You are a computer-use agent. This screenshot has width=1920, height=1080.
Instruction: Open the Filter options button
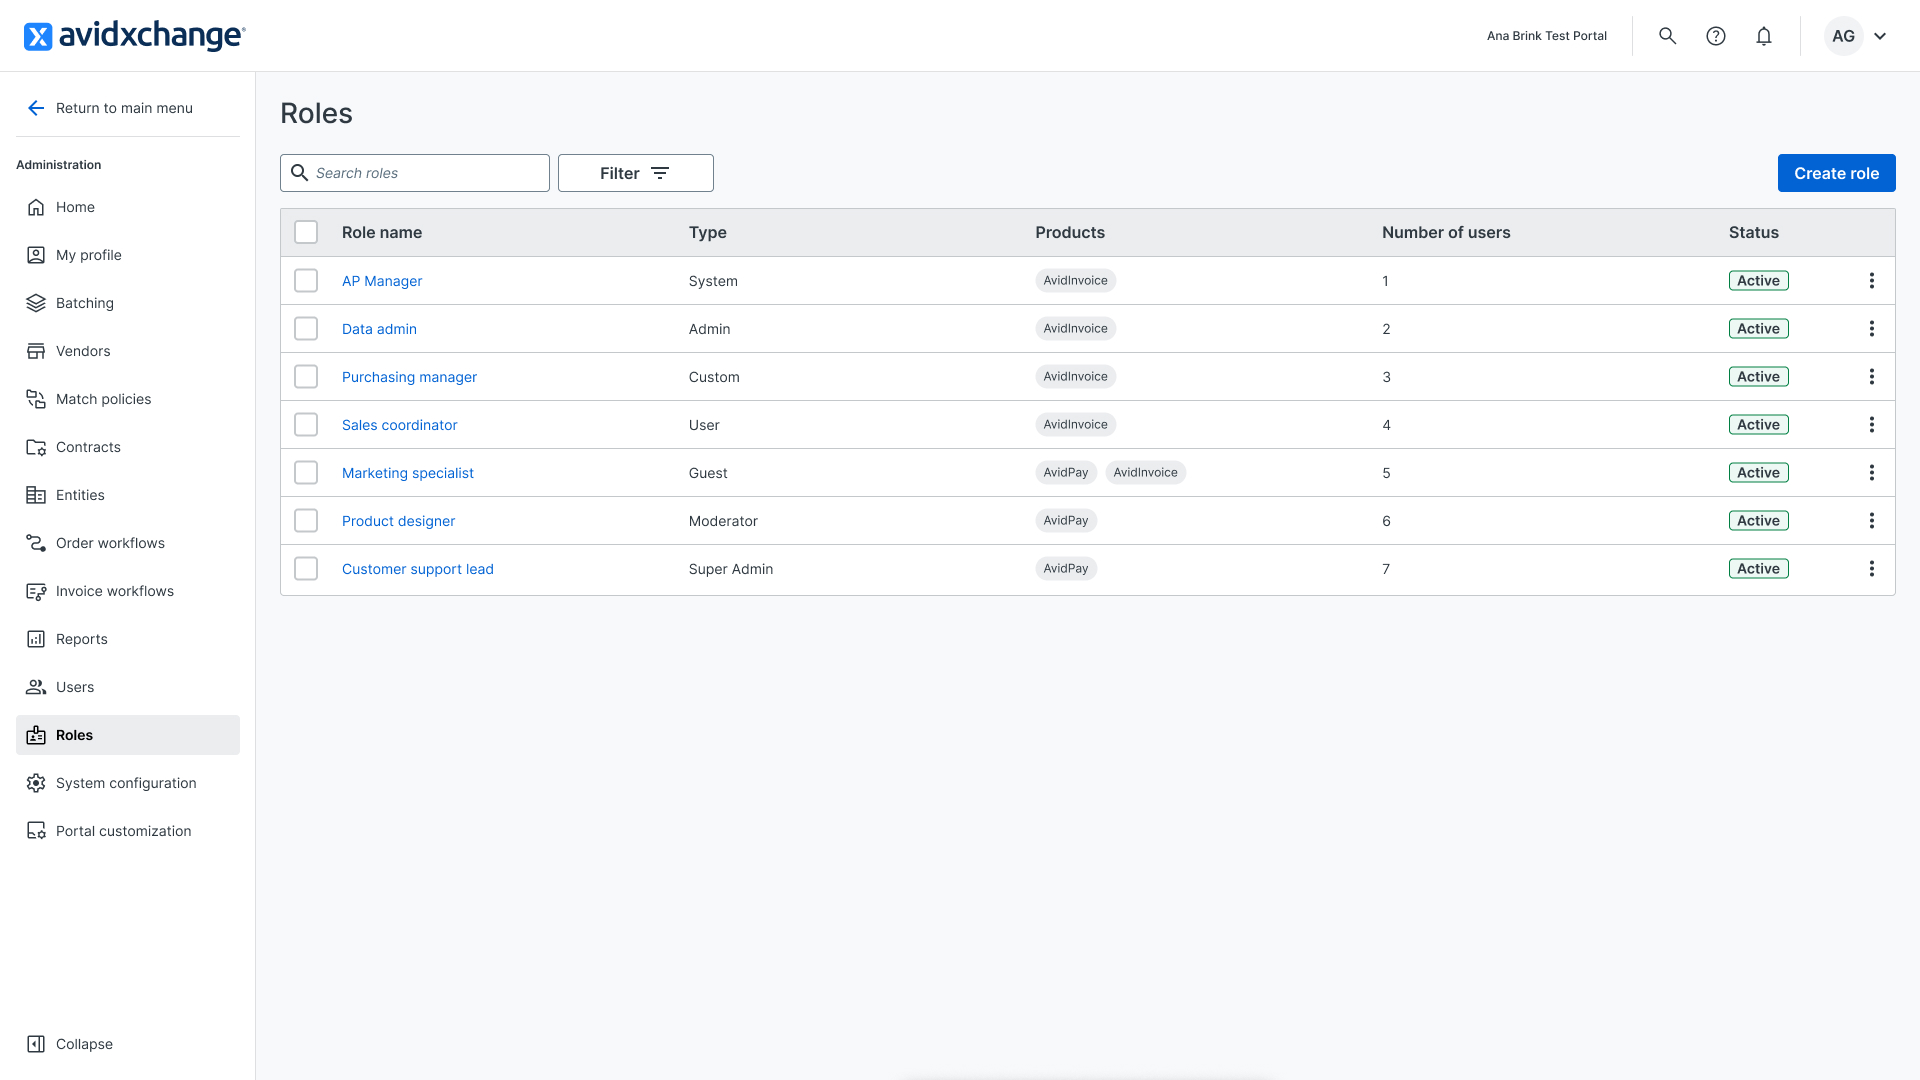click(x=636, y=173)
